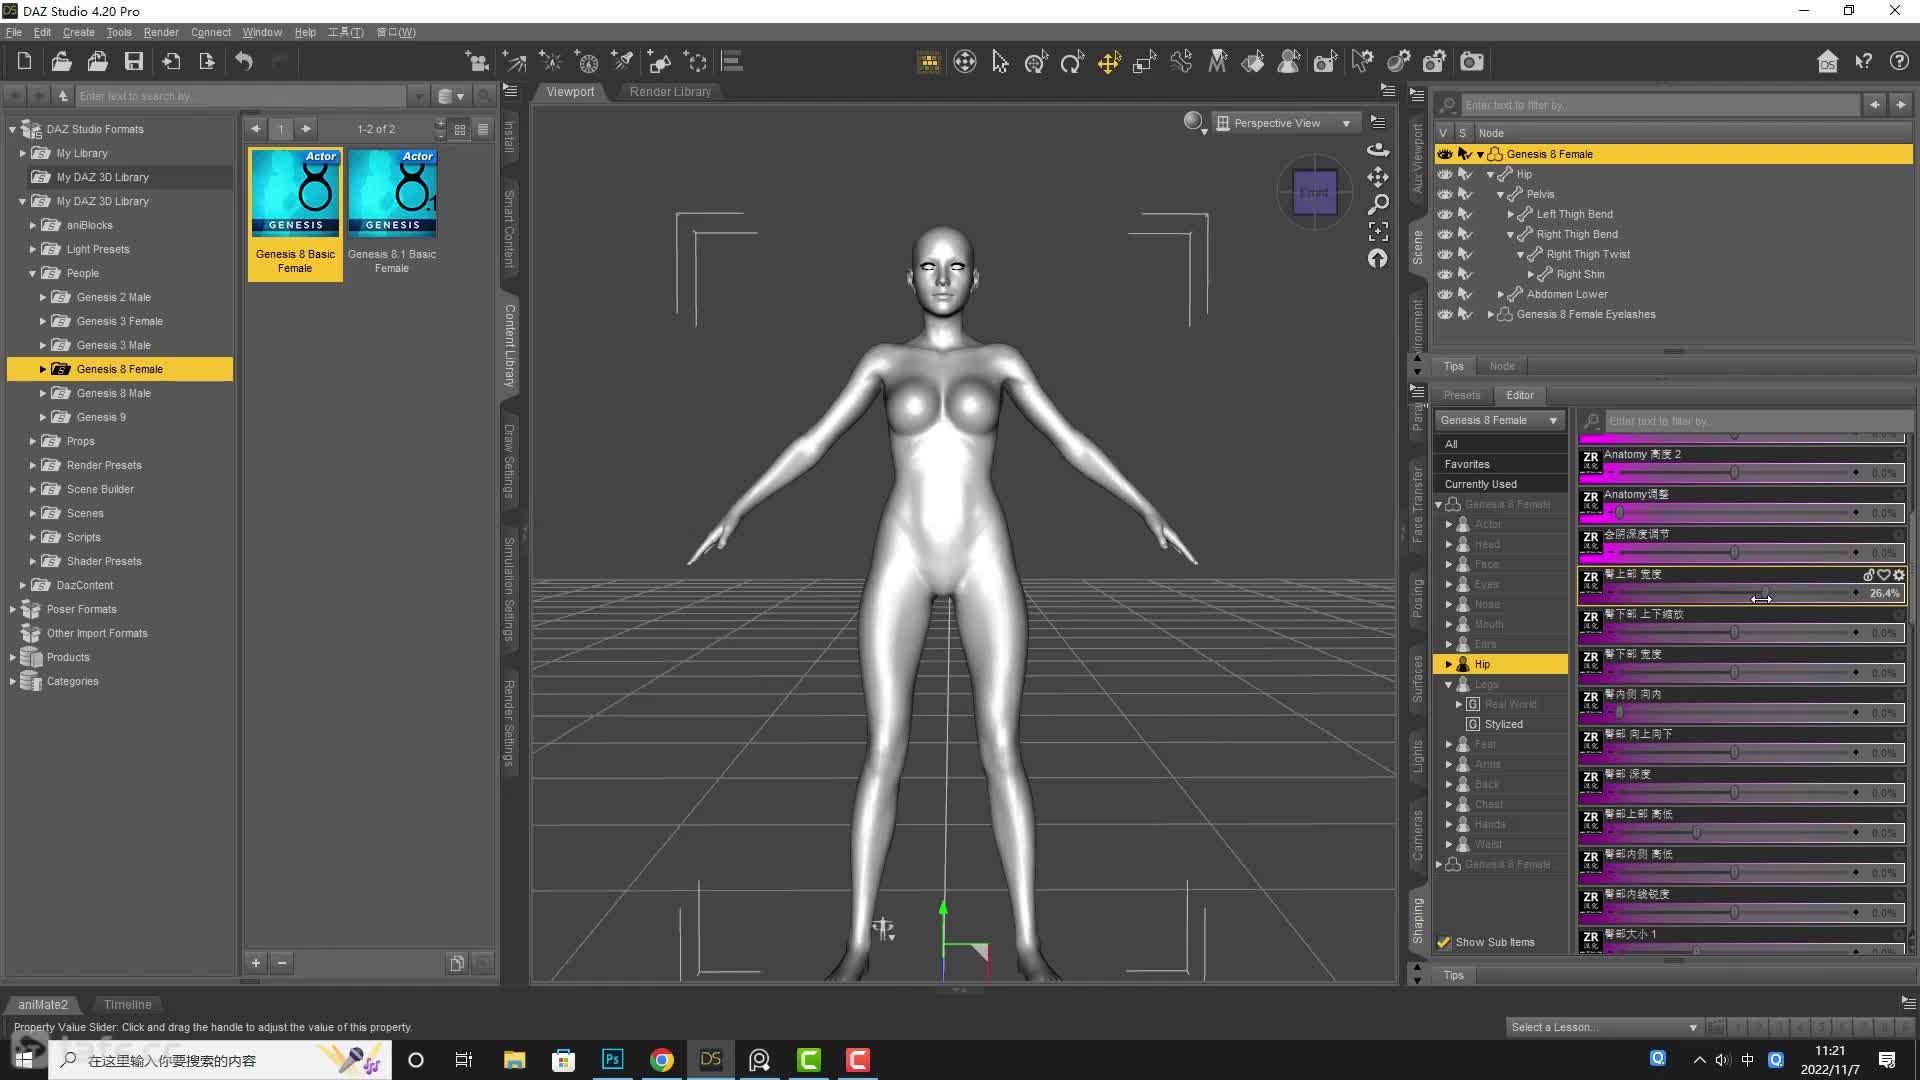Collapse the People folder
This screenshot has height=1080, width=1920.
(33, 273)
